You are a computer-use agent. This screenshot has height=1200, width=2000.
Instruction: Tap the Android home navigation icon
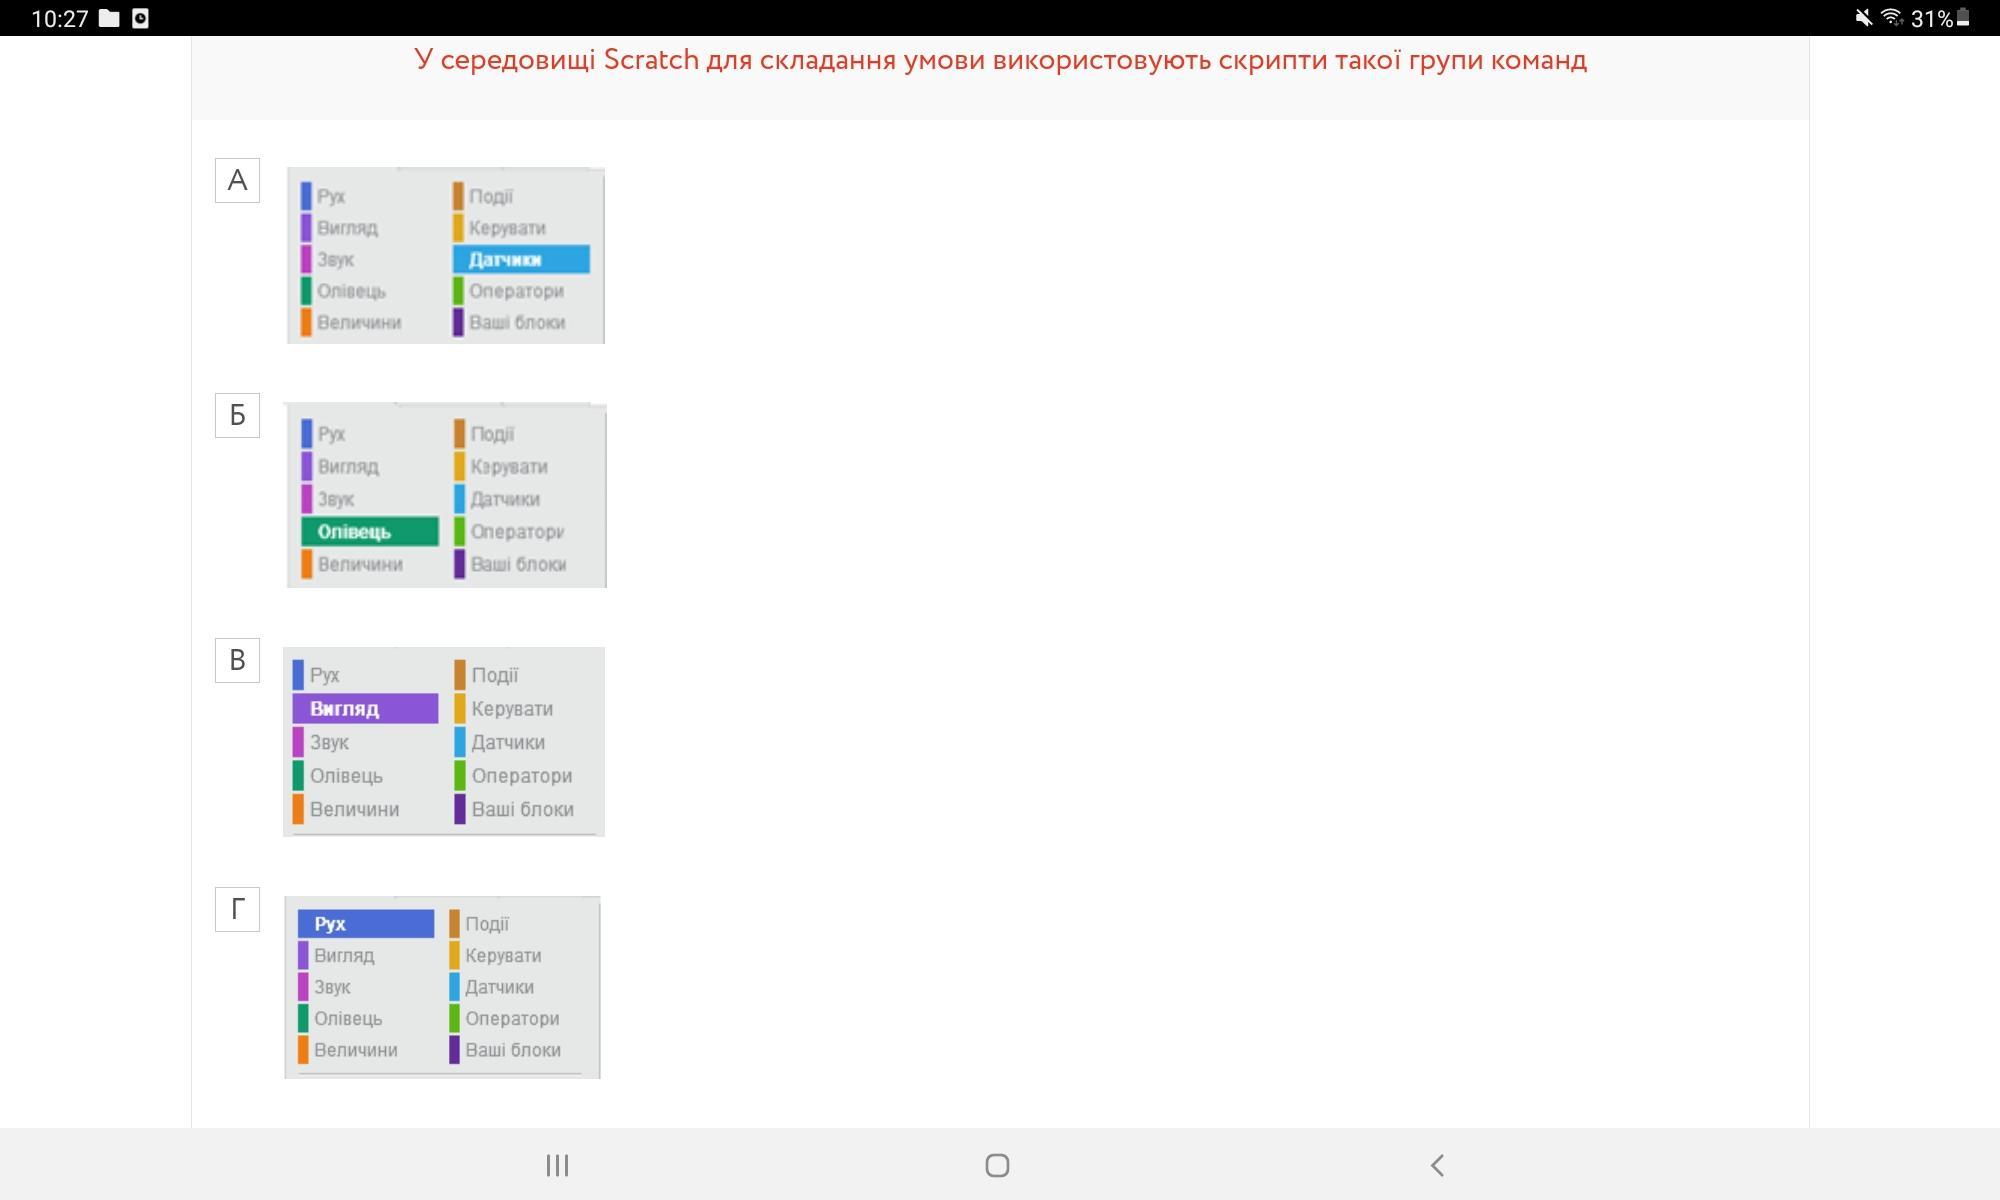tap(997, 1165)
